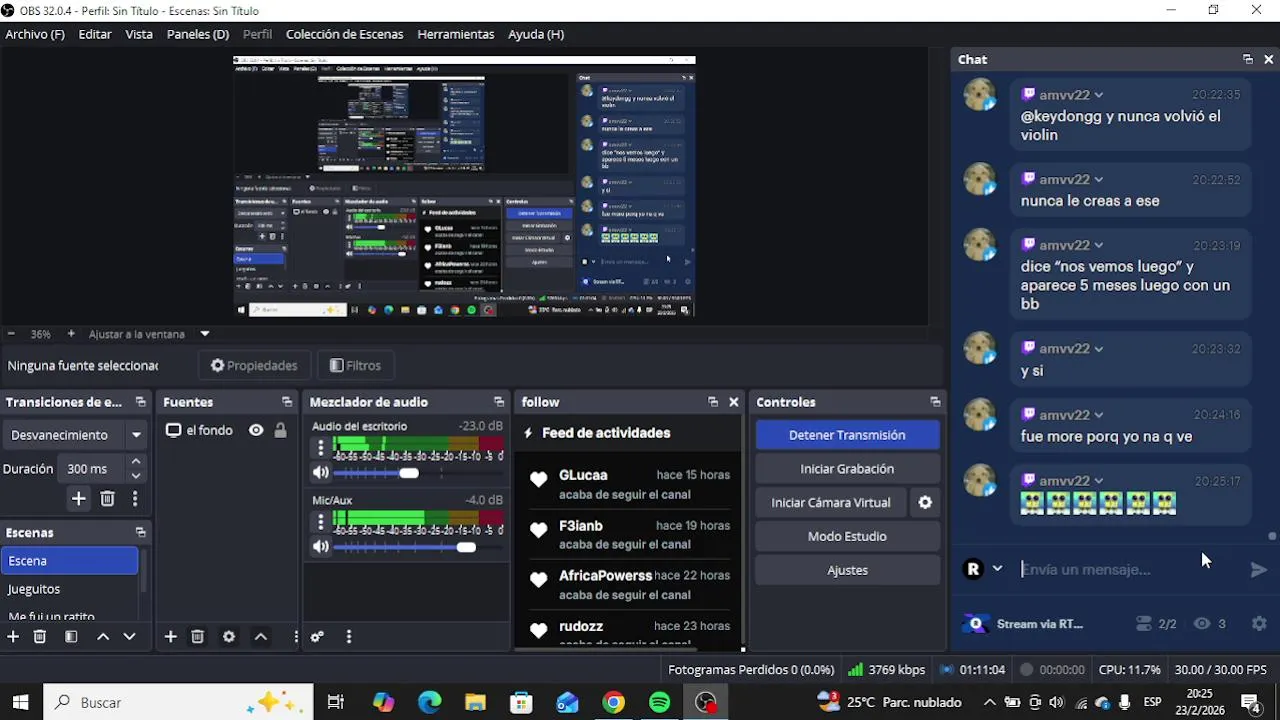Open Mic/Aux options three-dot menu
This screenshot has width=1280, height=720.
[x=320, y=521]
